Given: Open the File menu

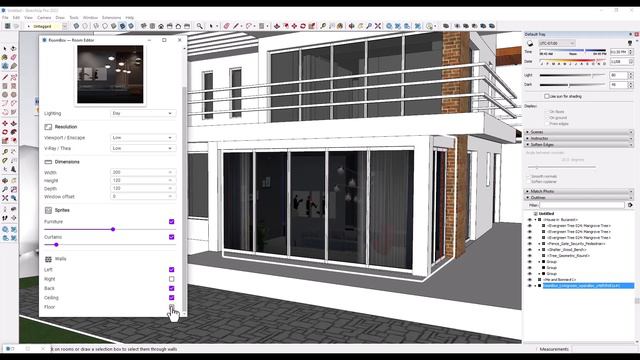Looking at the screenshot, I should (5, 18).
